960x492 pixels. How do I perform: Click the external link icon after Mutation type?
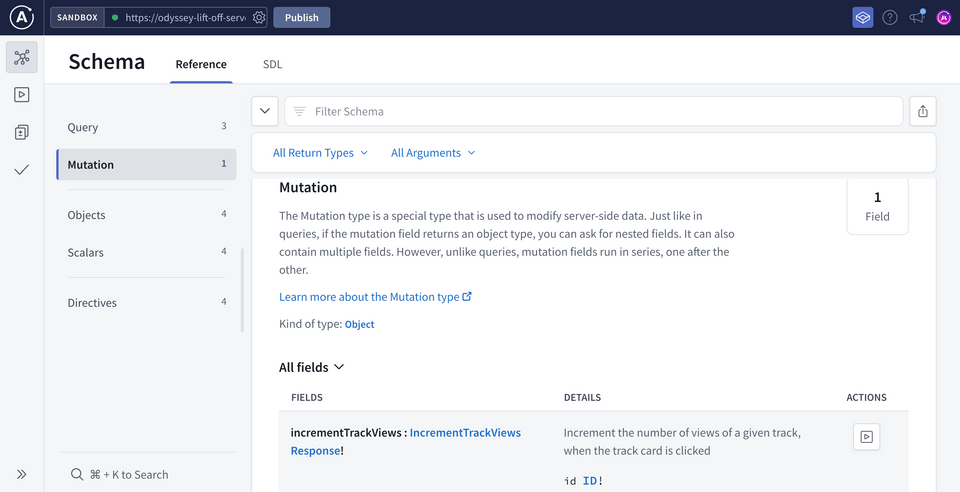click(467, 296)
